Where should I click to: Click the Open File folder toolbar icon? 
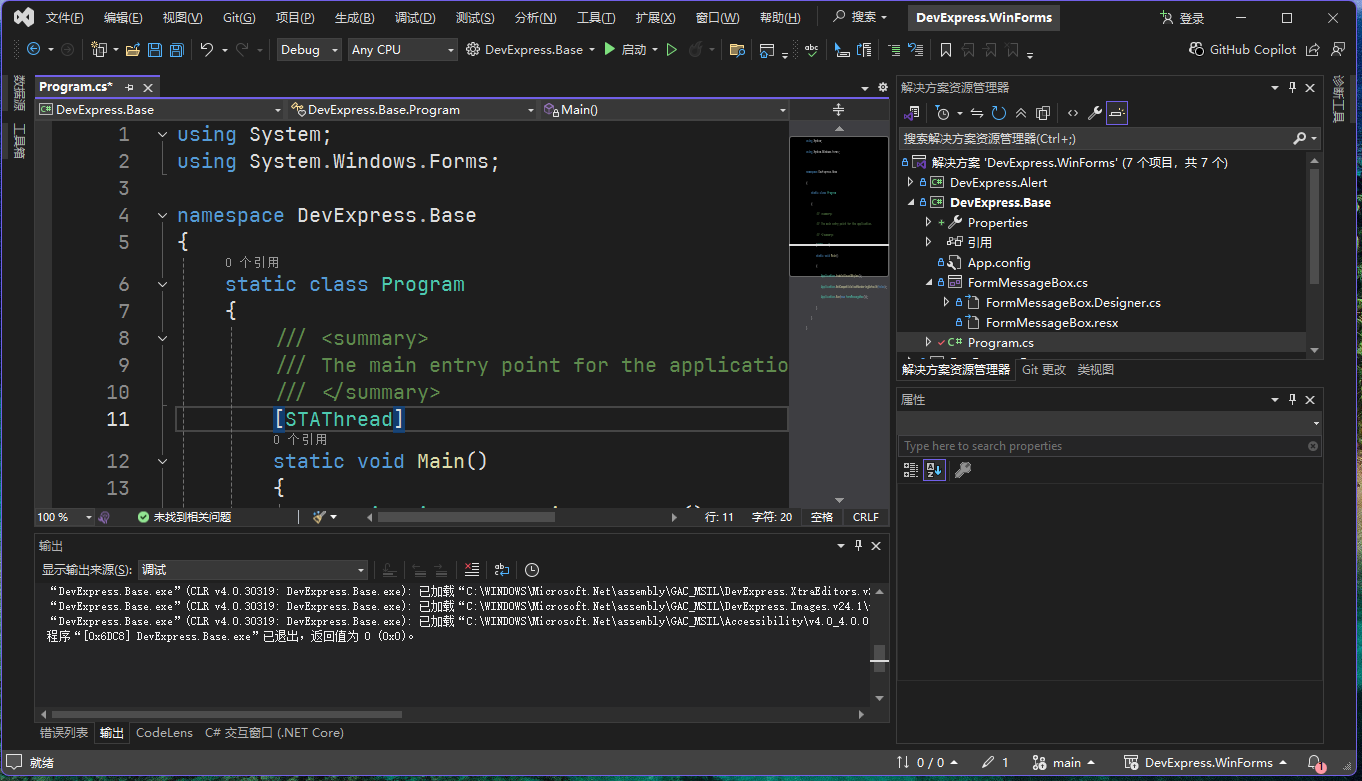coord(132,50)
